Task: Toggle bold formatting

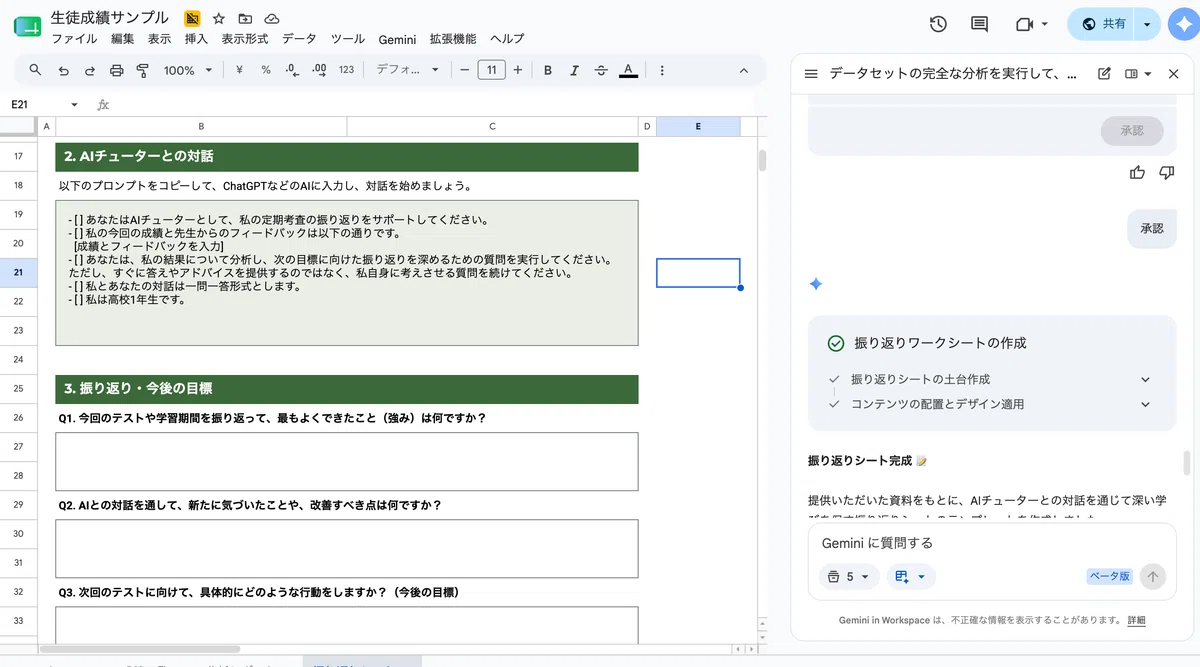Action: 548,70
